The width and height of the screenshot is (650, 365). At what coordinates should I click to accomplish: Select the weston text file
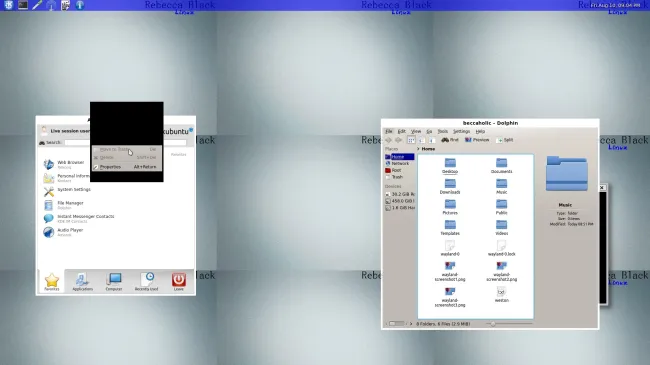(x=501, y=294)
